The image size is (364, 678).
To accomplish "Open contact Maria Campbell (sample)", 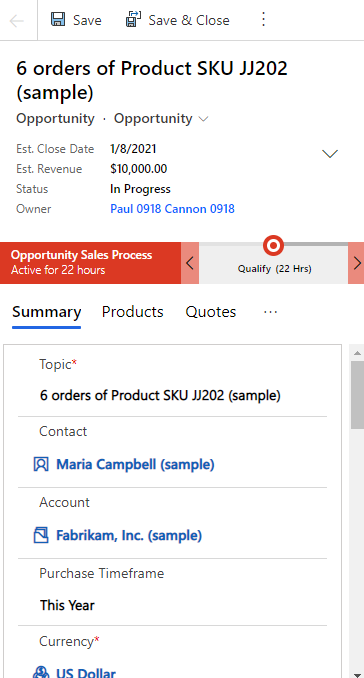I will 135,464.
